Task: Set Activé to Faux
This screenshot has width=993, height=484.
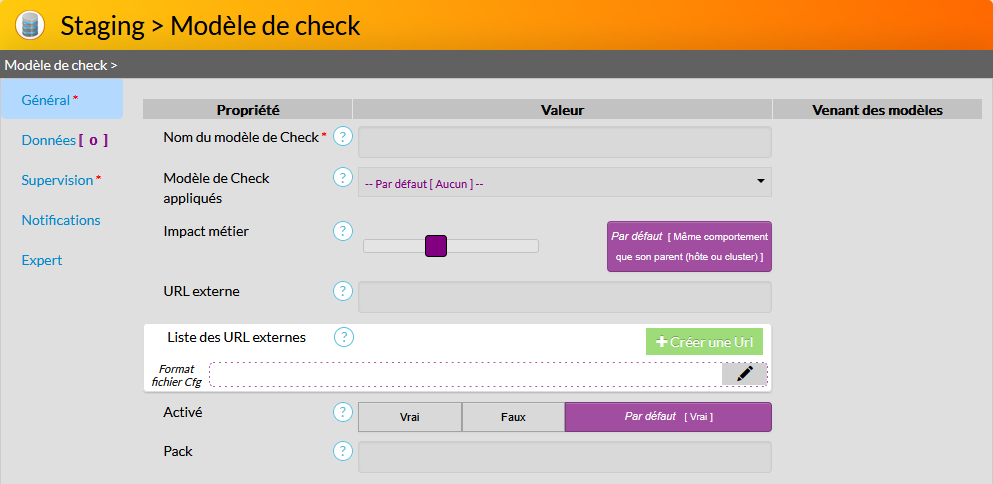Action: [x=513, y=417]
